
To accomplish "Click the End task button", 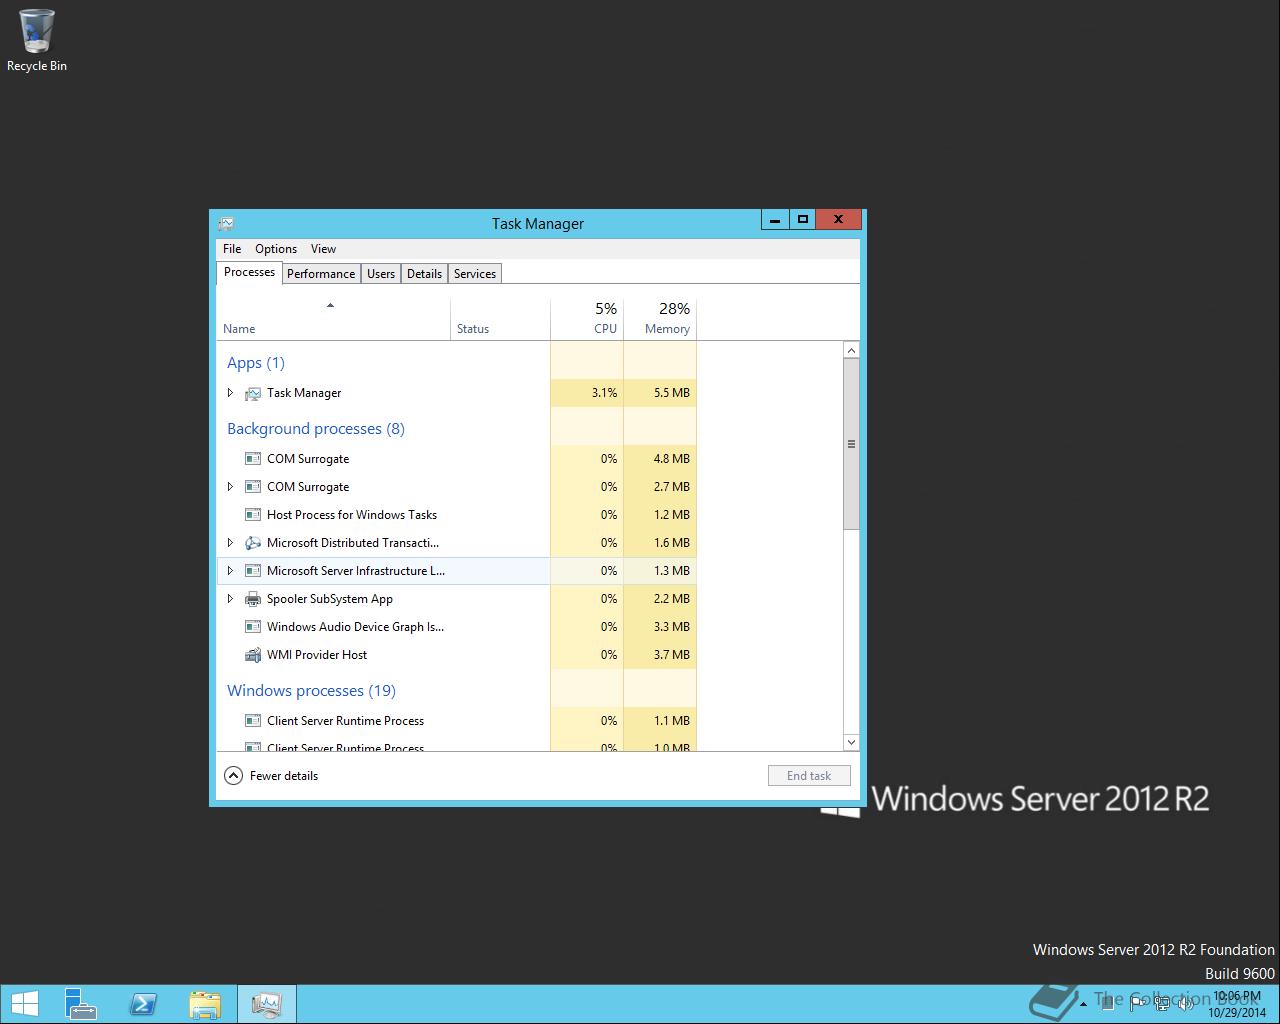I will click(x=809, y=776).
